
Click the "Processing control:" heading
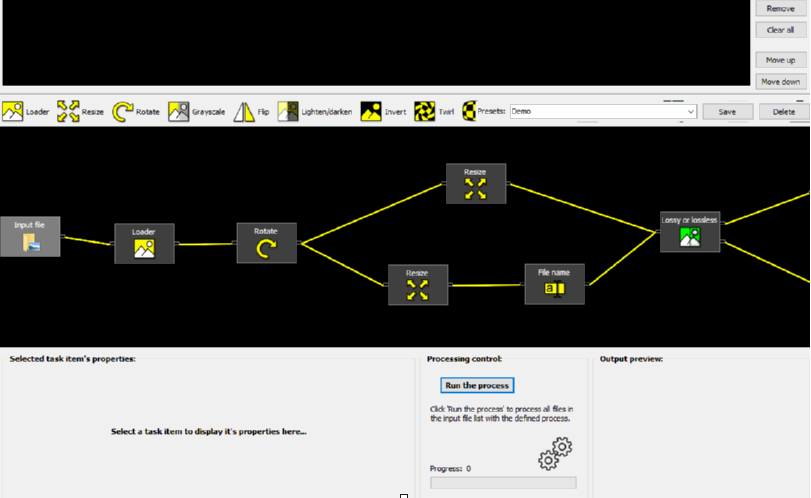464,359
